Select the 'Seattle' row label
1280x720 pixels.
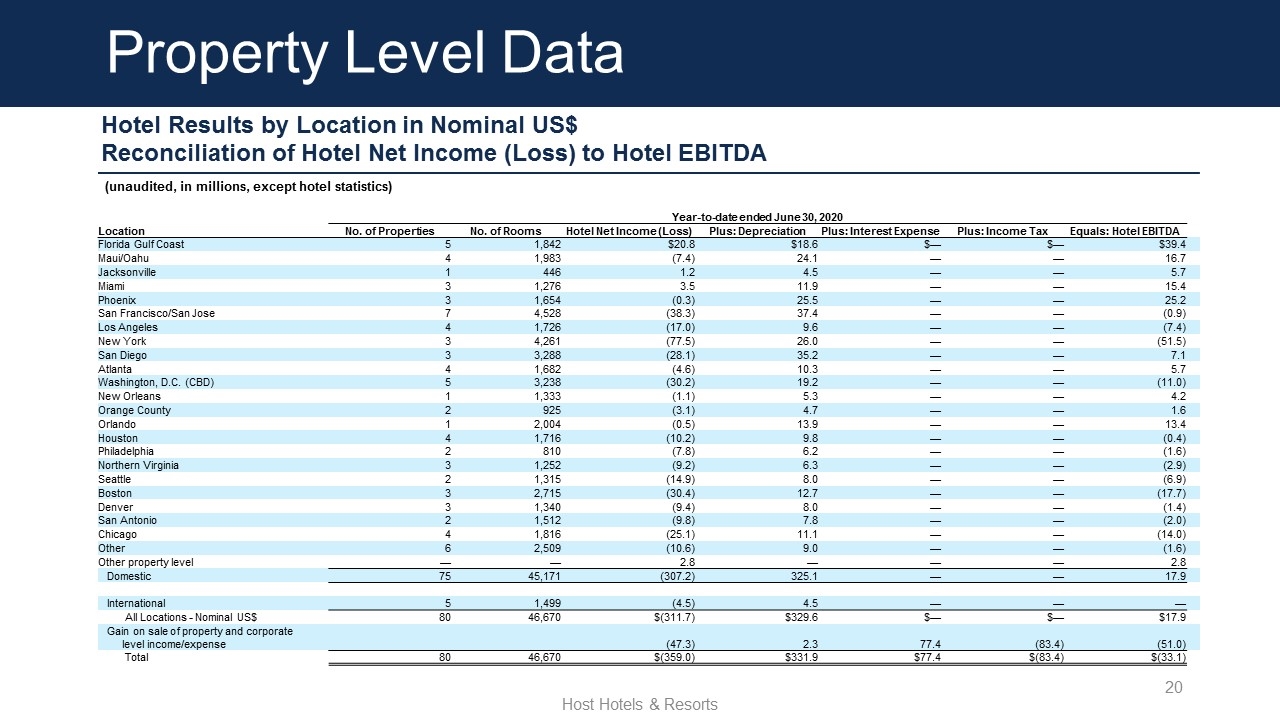coord(114,479)
